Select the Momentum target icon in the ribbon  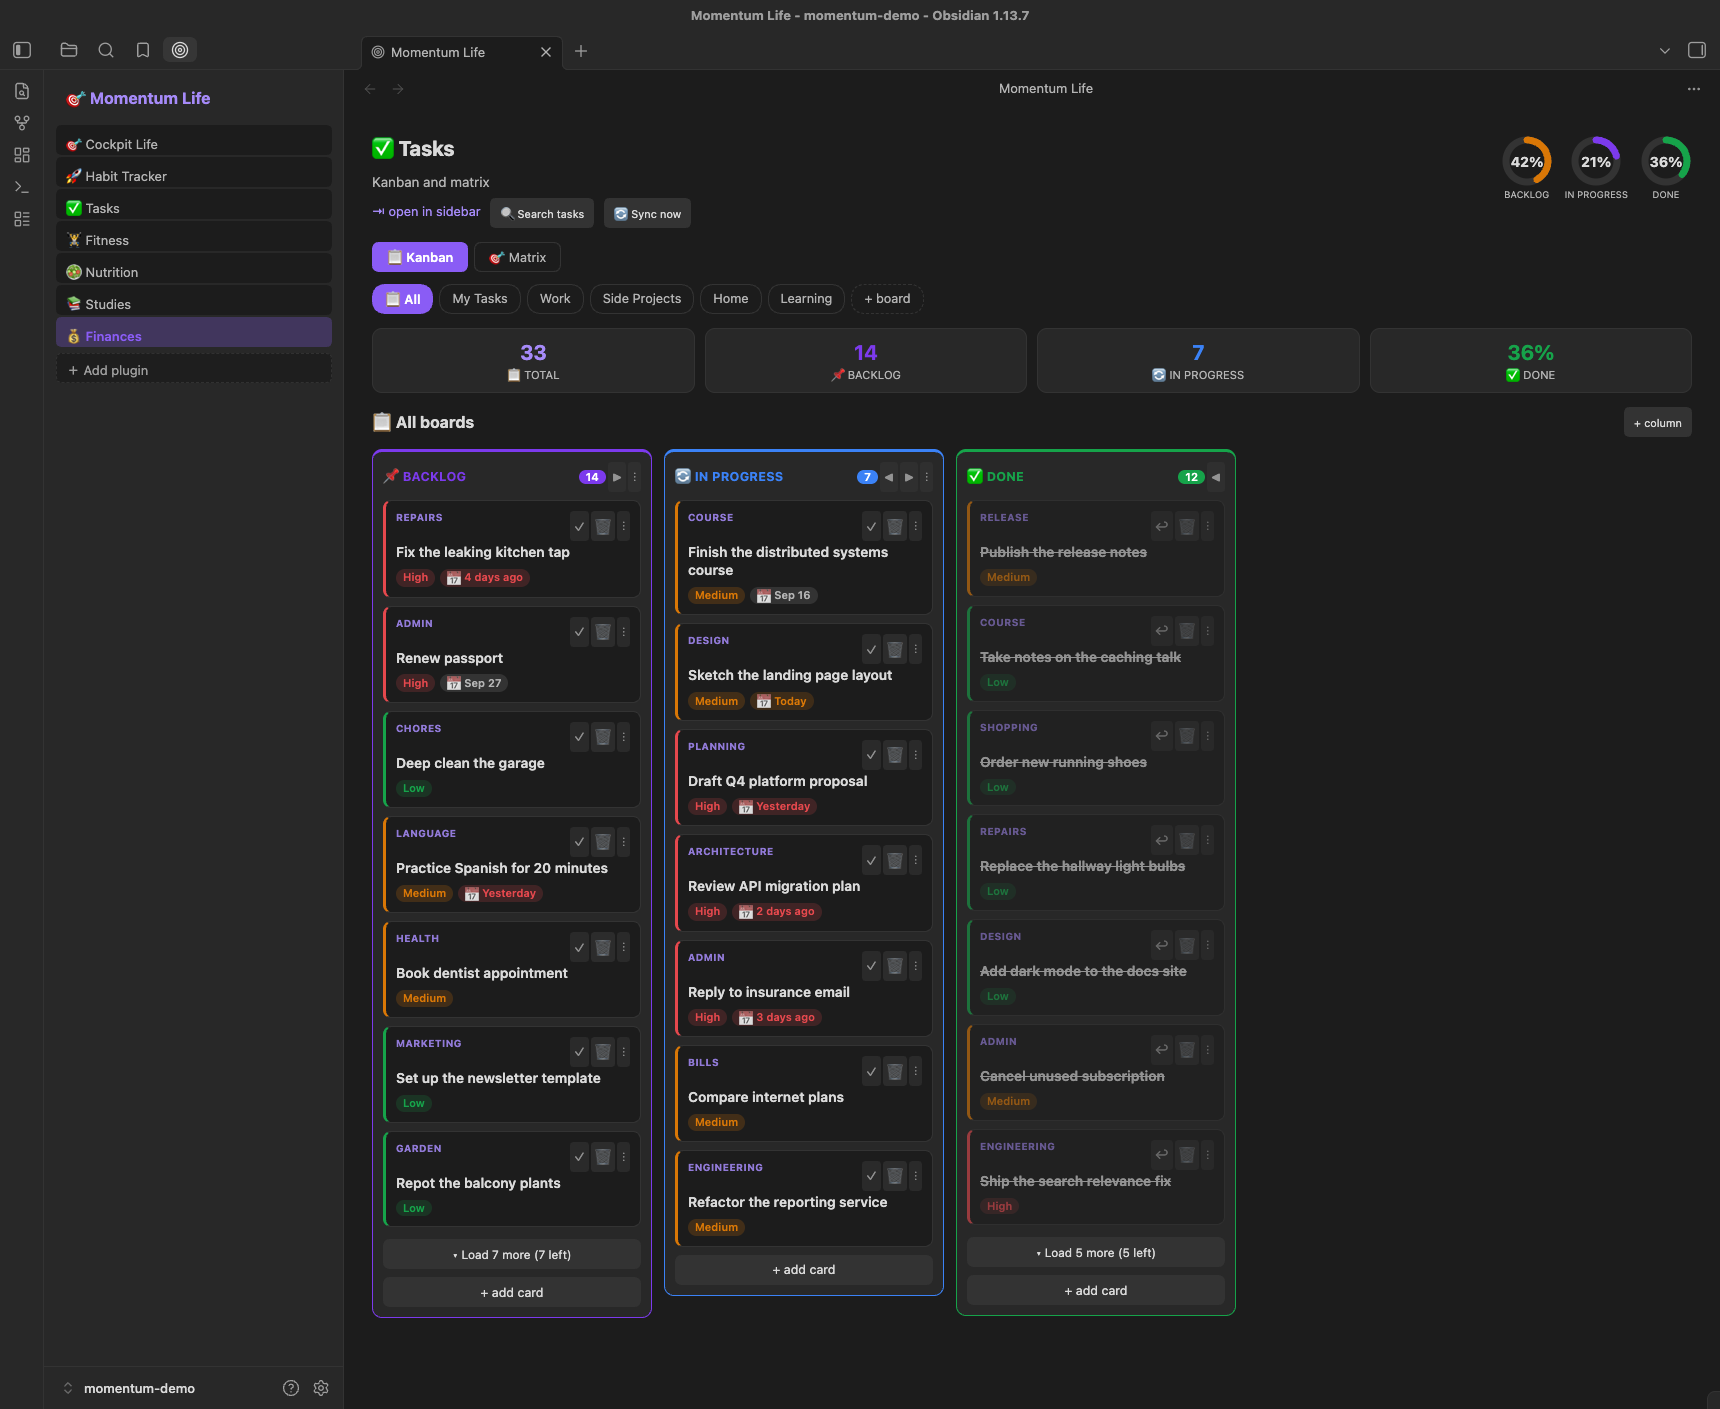coord(180,50)
